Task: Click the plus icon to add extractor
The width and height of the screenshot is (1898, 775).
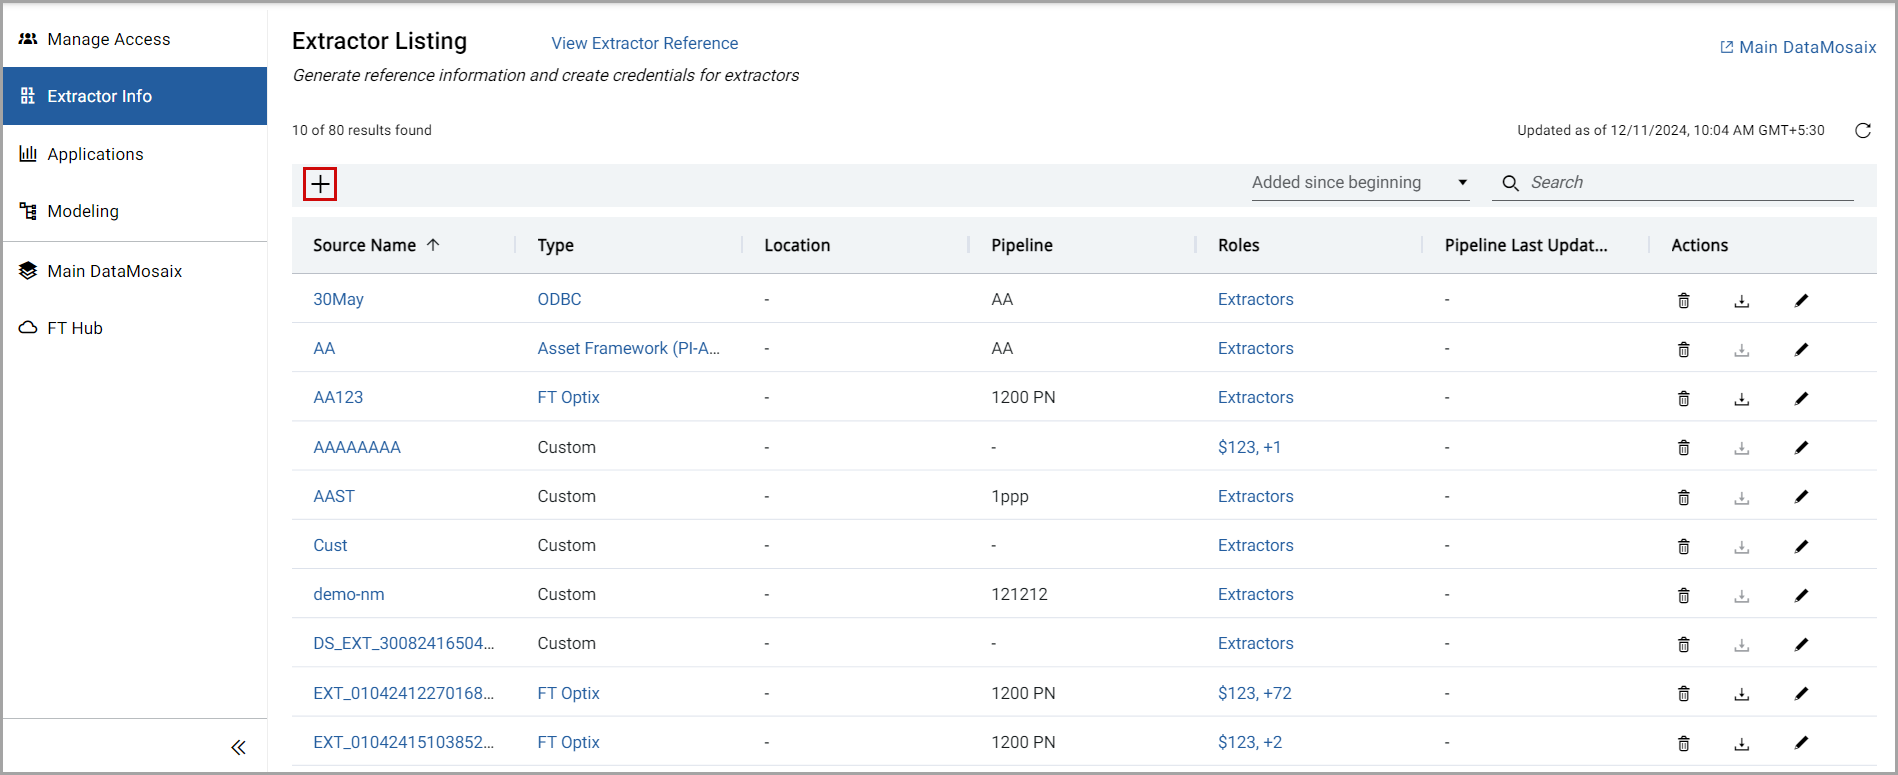Action: click(320, 184)
